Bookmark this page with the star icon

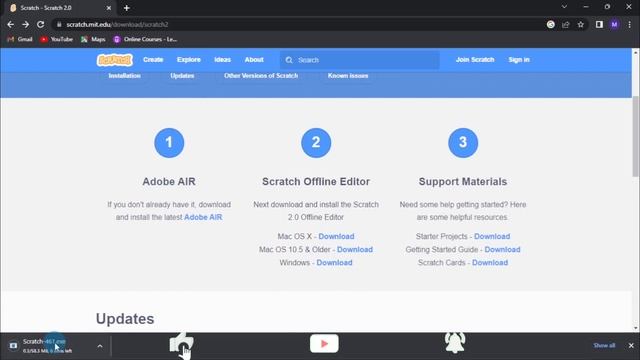point(581,24)
